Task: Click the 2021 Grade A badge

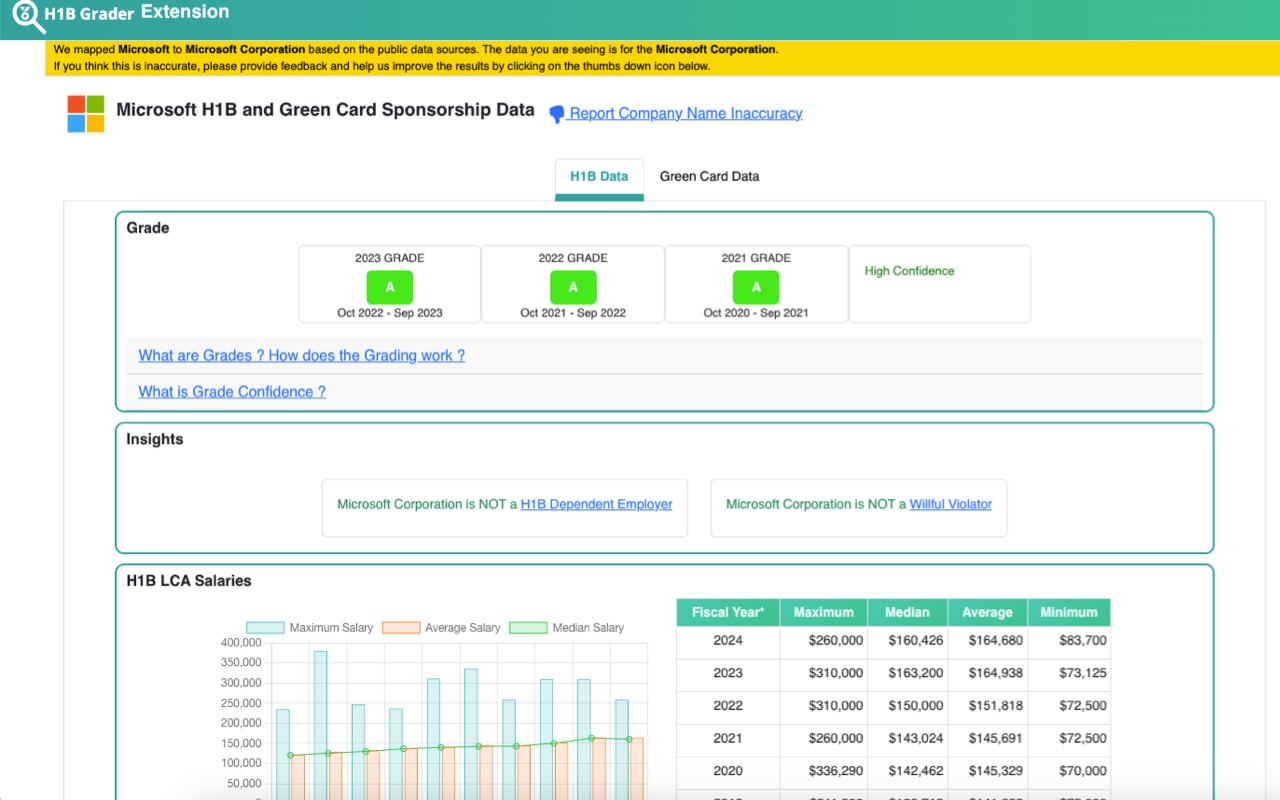Action: [x=756, y=288]
